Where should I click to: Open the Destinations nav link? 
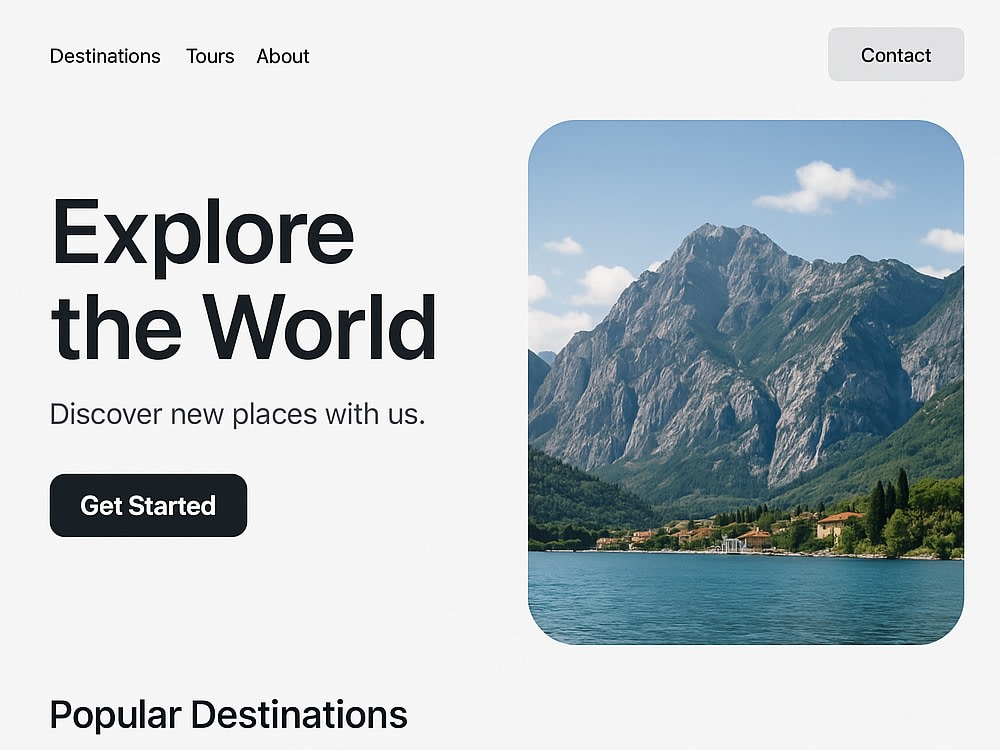tap(105, 56)
